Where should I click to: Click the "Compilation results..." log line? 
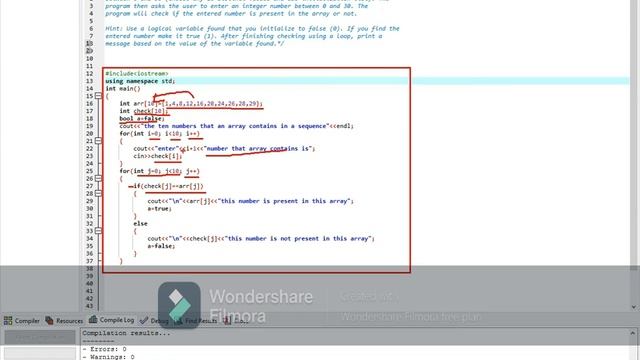[126, 333]
